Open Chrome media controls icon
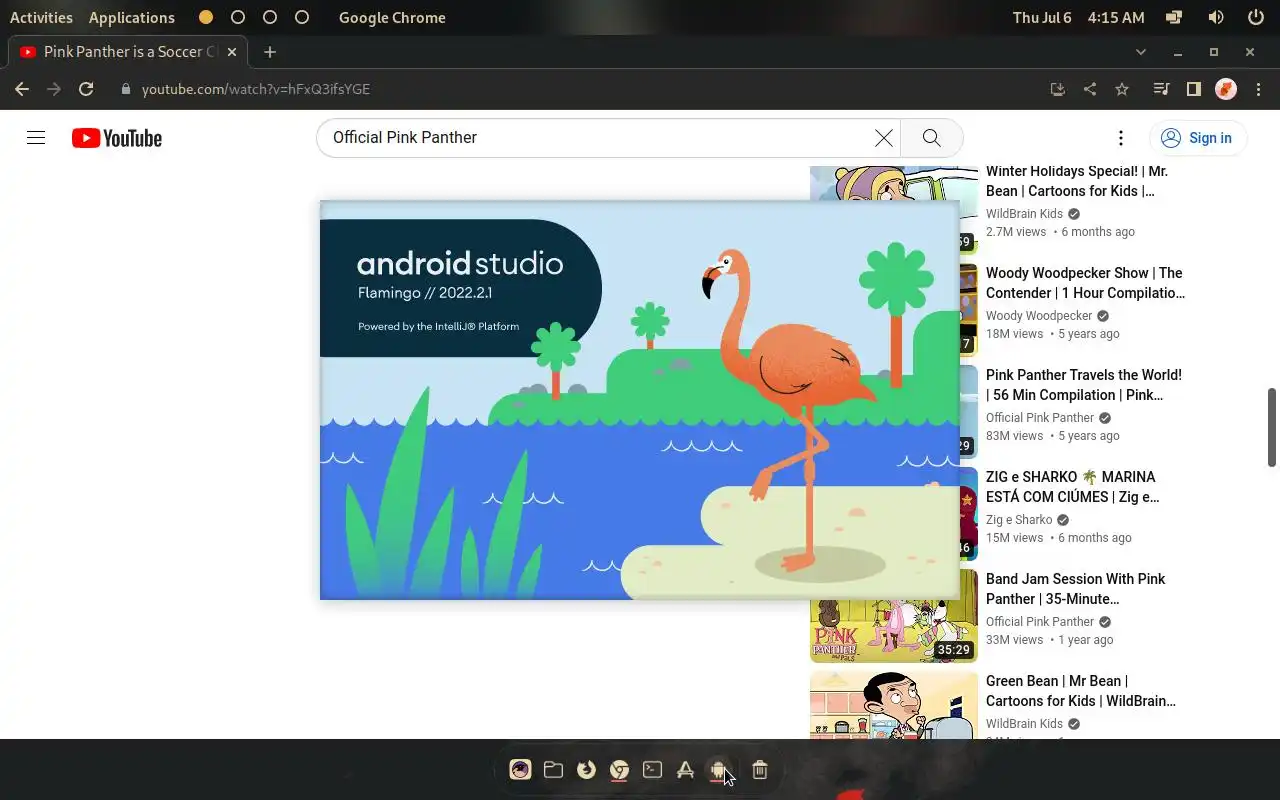The width and height of the screenshot is (1280, 800). pos(1161,89)
